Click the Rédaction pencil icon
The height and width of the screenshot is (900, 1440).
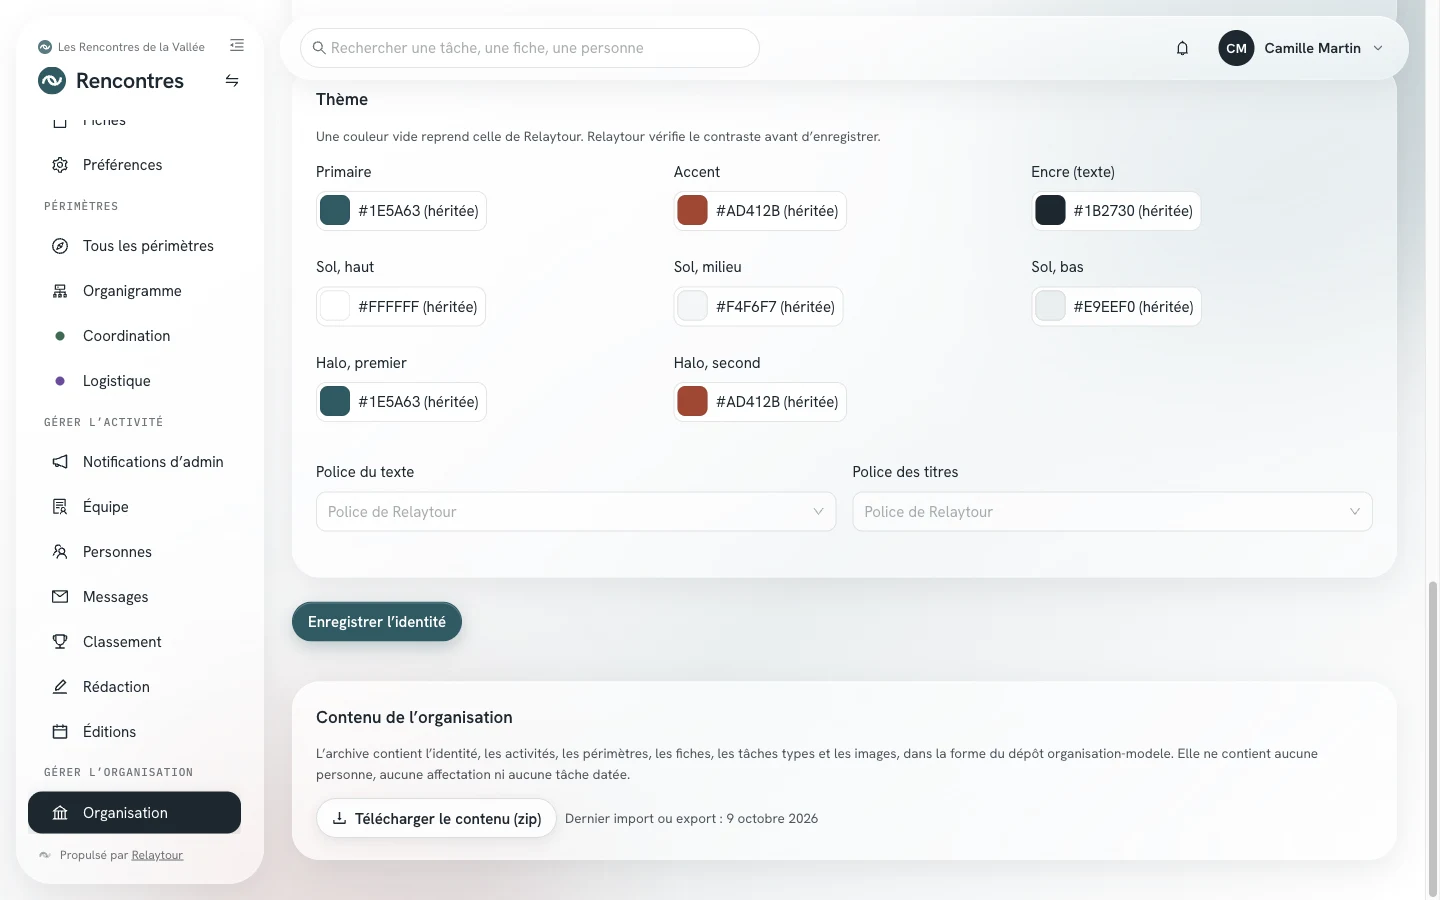tap(60, 687)
